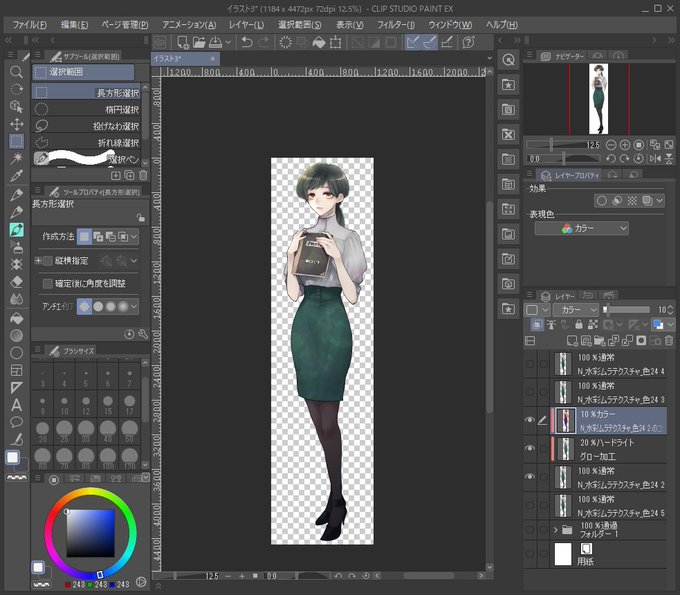The width and height of the screenshot is (680, 595).
Task: Open the 編集 menu
Action: coord(75,25)
